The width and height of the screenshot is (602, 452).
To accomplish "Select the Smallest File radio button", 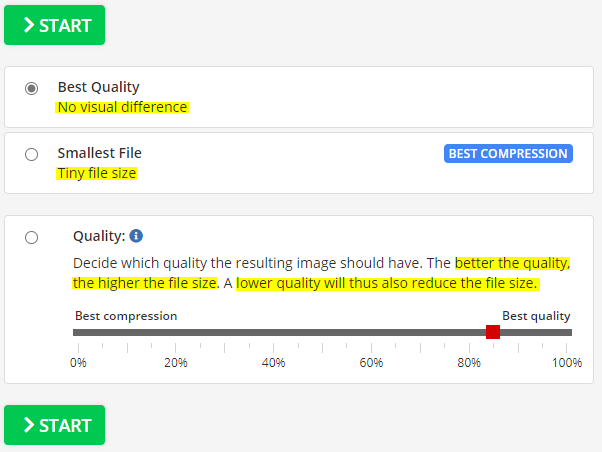I will coord(32,154).
